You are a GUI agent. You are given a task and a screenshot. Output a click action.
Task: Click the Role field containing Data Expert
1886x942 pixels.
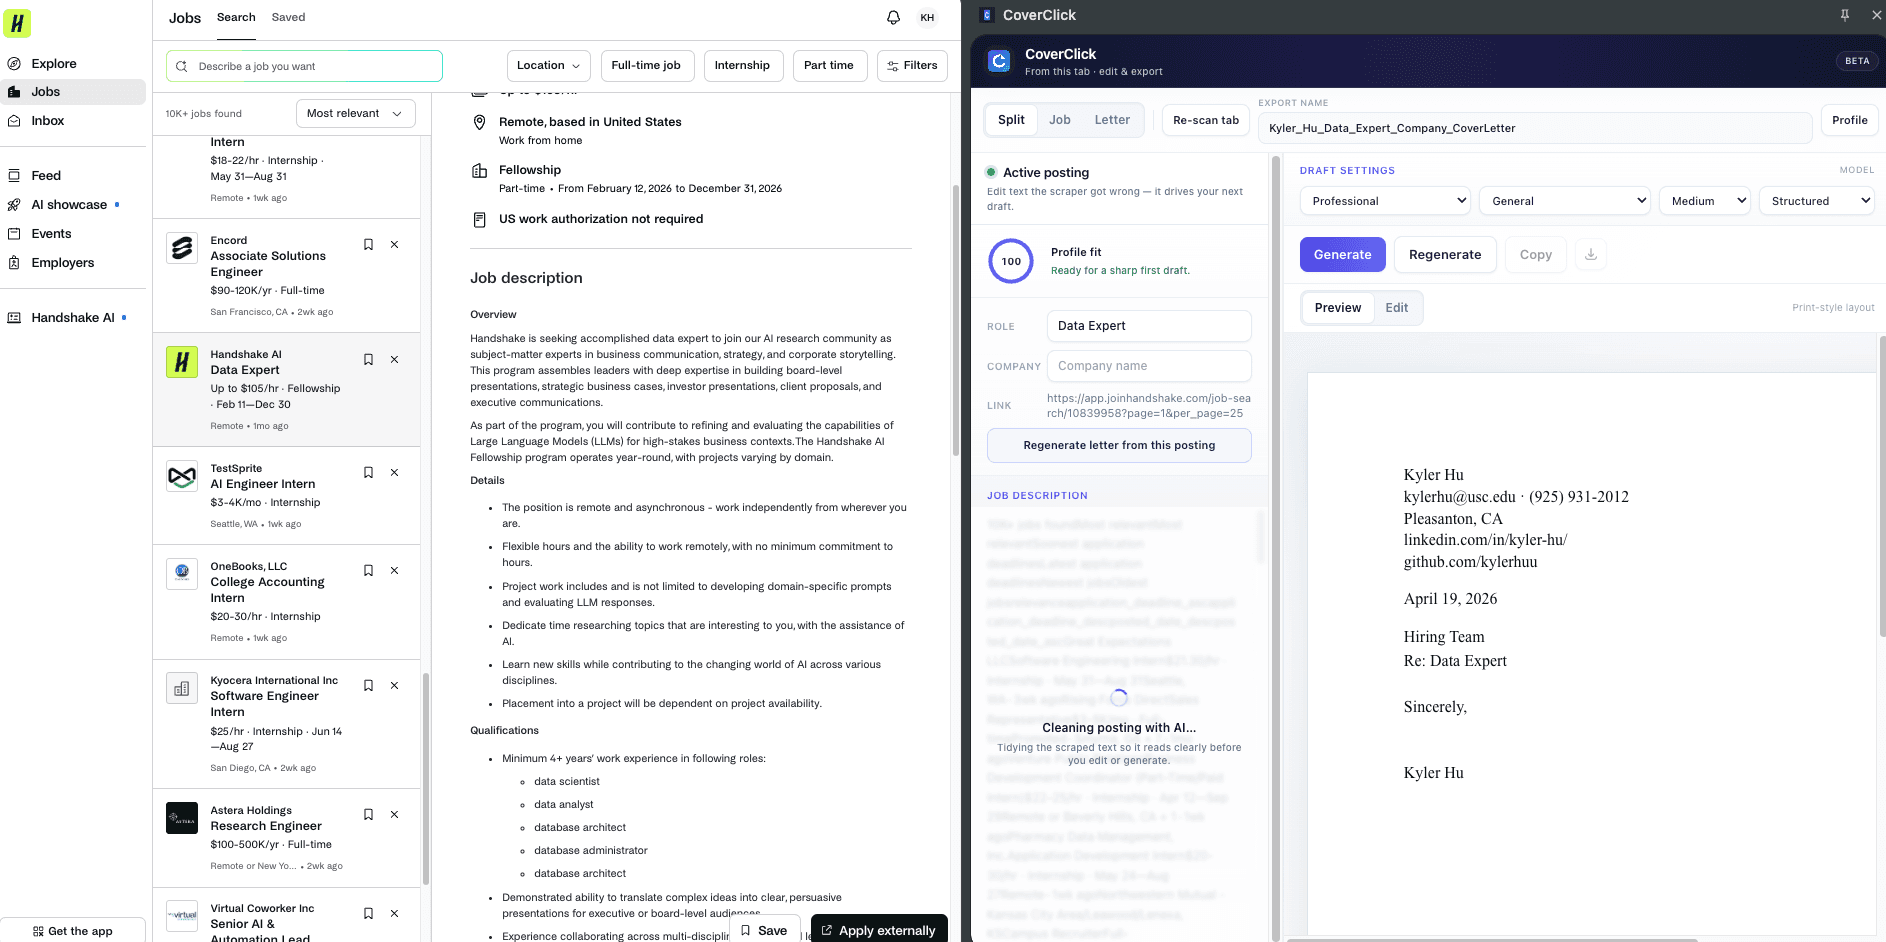click(1149, 326)
